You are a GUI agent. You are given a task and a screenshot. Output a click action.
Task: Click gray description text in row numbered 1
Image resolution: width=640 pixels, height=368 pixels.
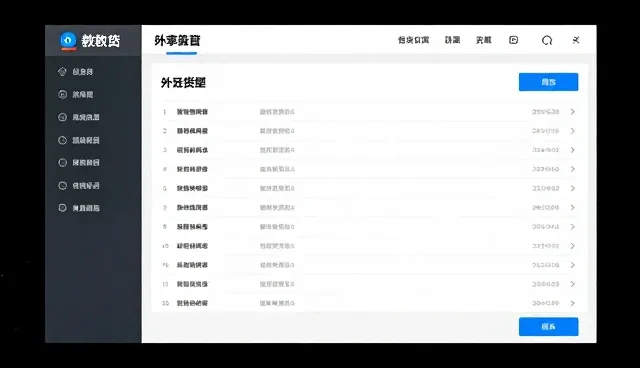click(277, 112)
